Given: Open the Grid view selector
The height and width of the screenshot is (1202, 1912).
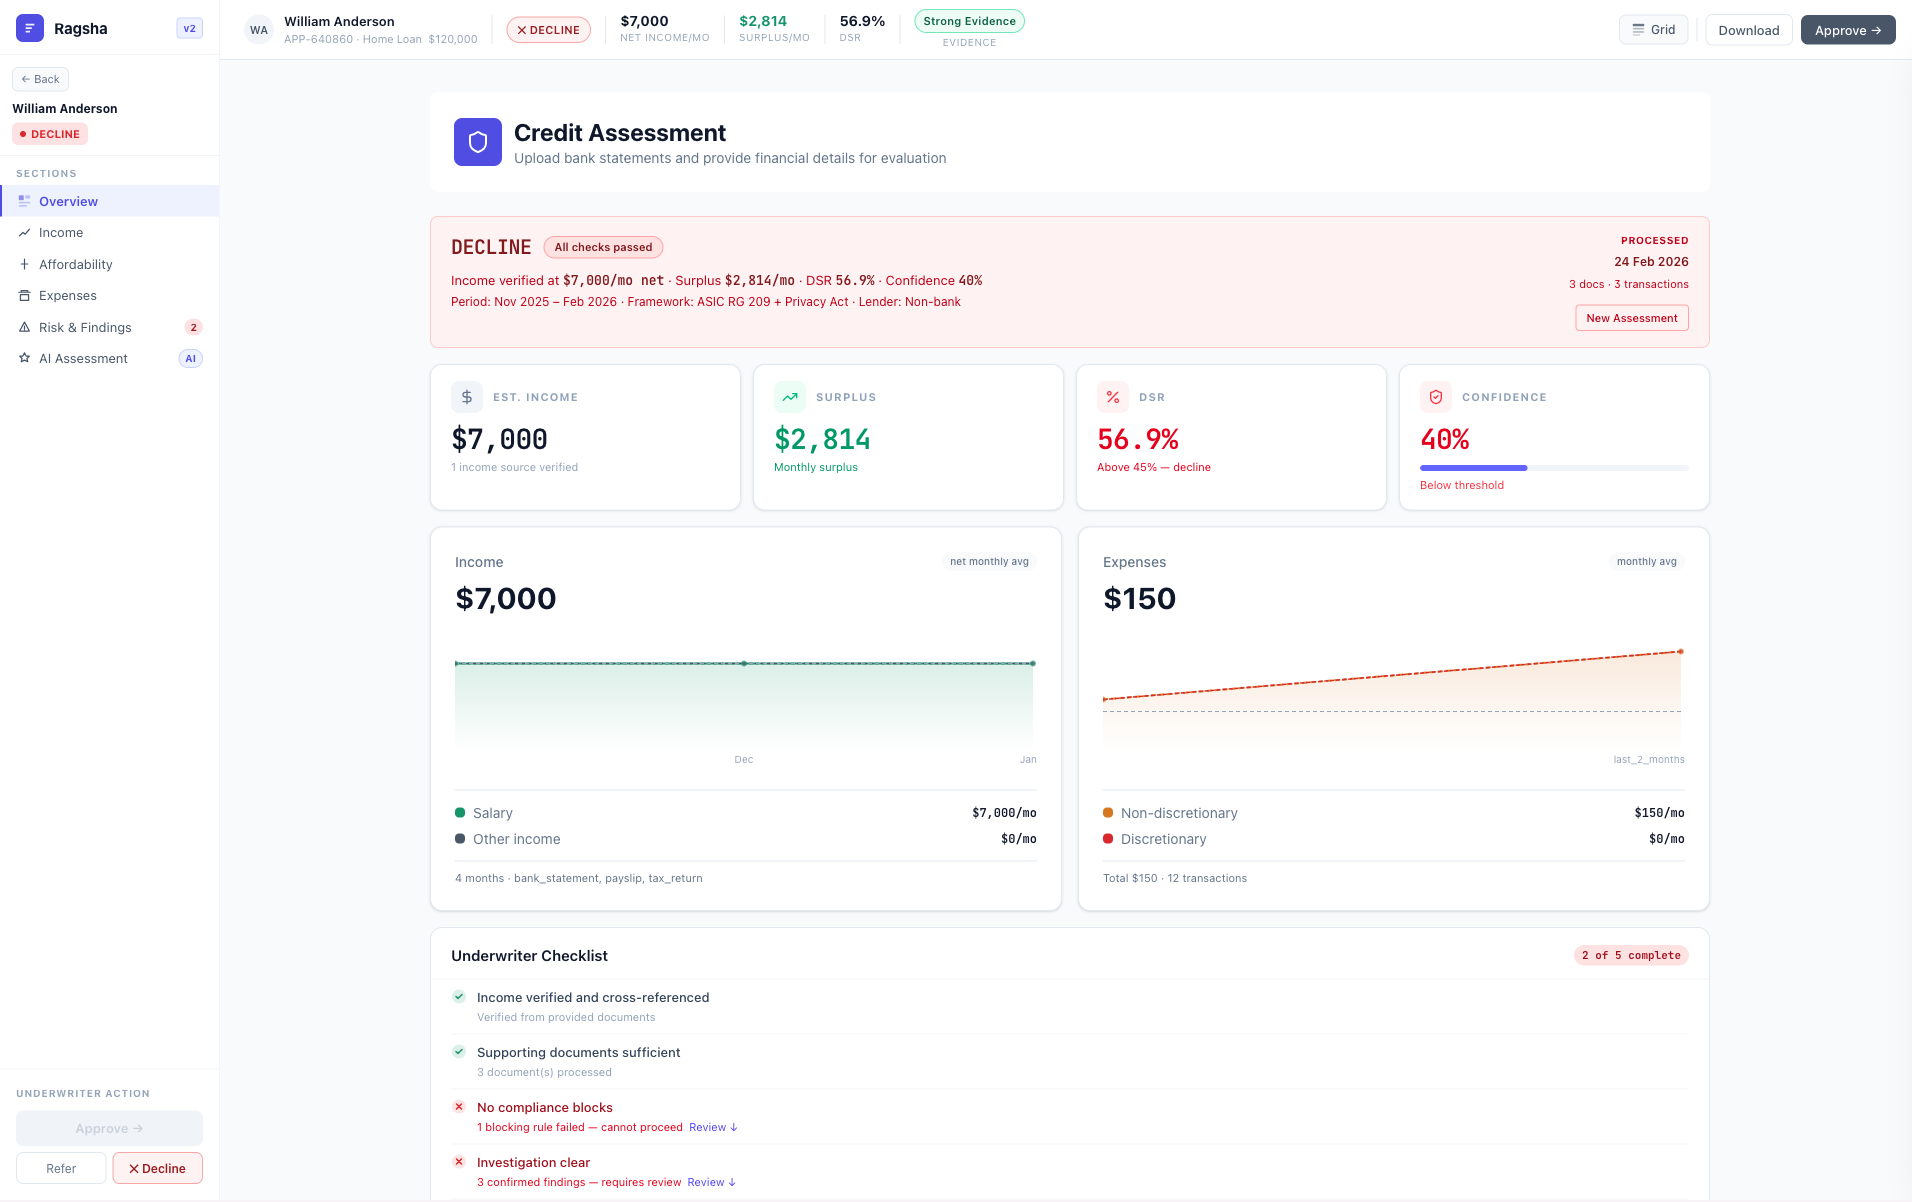Looking at the screenshot, I should coord(1653,29).
